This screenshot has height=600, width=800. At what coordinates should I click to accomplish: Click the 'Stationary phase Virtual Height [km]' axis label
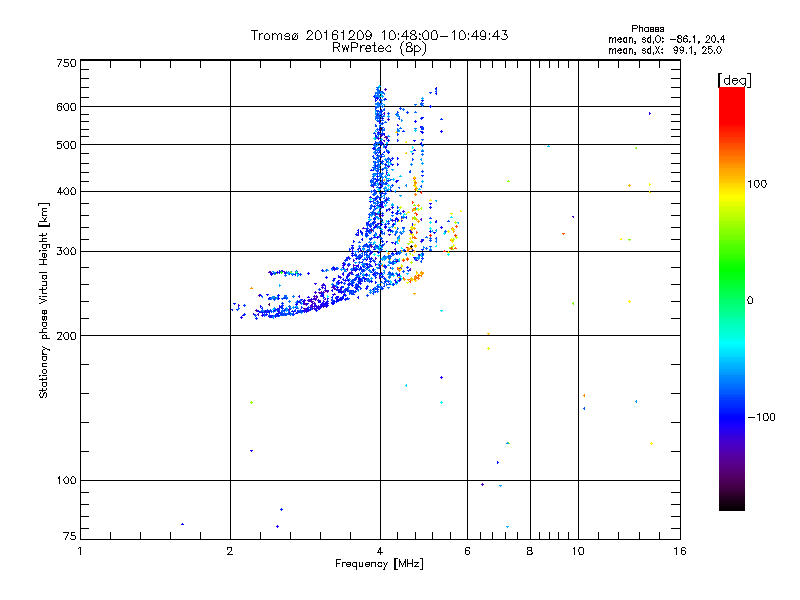coord(44,300)
